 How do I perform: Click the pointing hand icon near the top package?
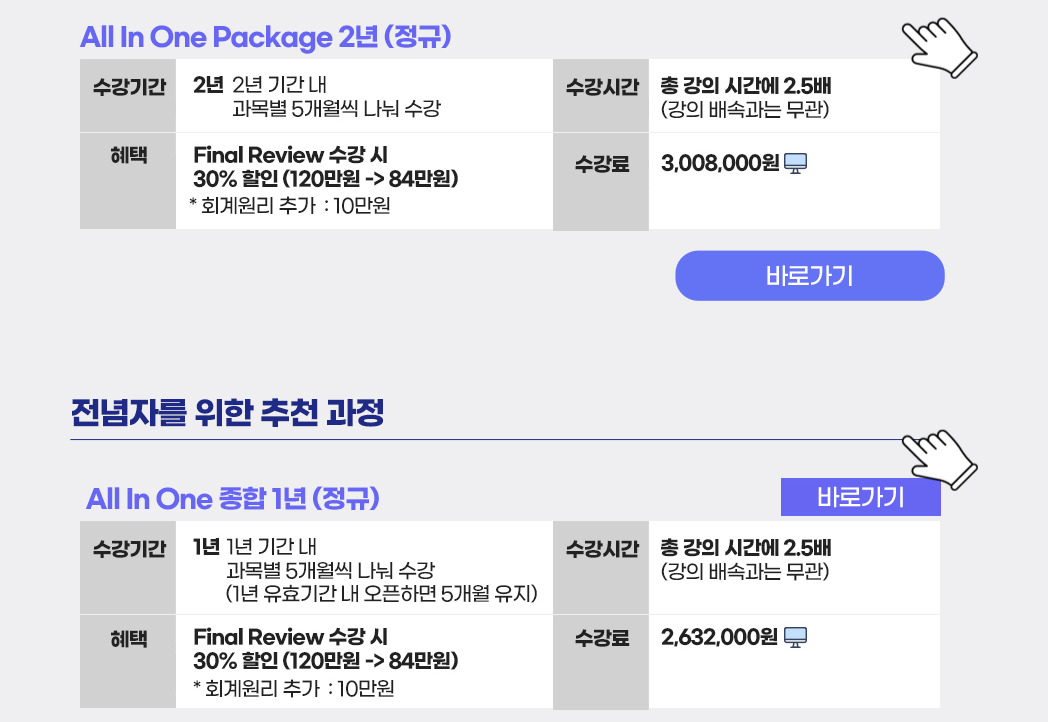939,47
